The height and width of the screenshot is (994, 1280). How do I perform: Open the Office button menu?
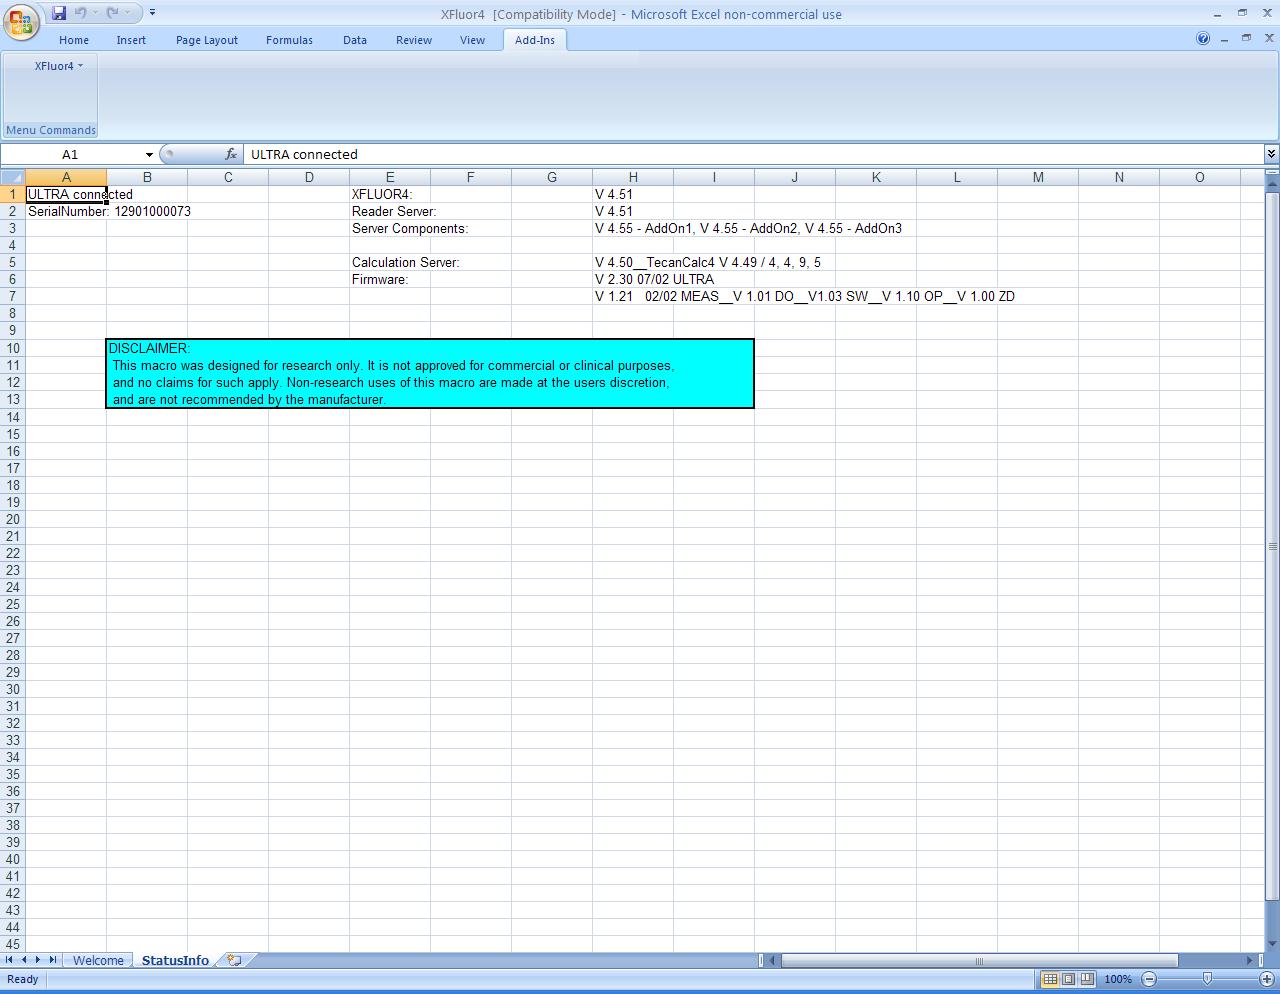(x=20, y=21)
